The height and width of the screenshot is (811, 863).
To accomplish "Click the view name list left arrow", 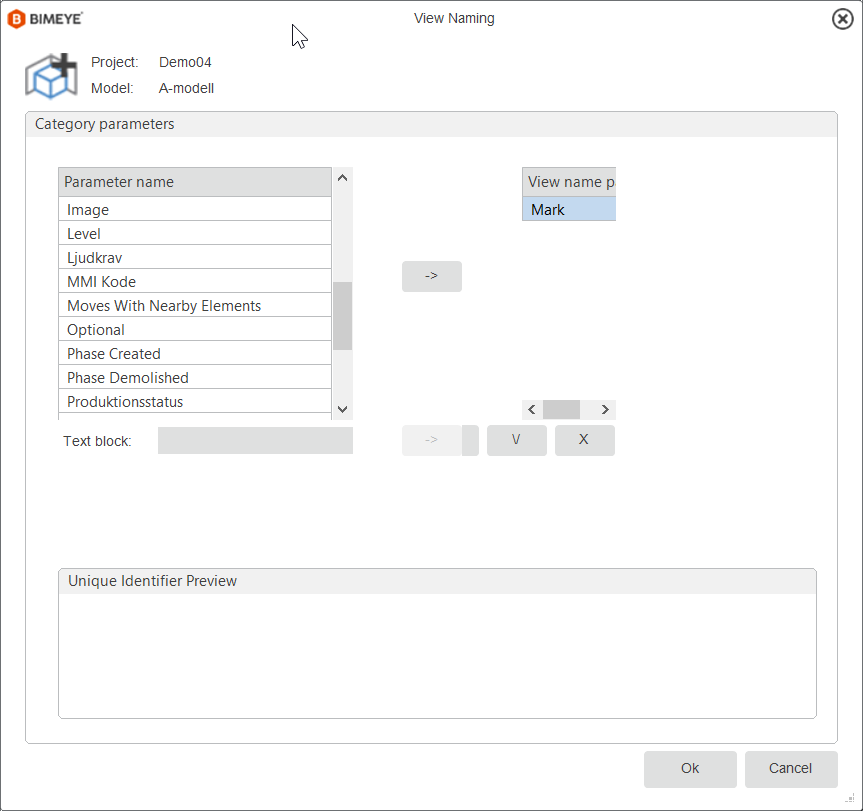I will 532,410.
